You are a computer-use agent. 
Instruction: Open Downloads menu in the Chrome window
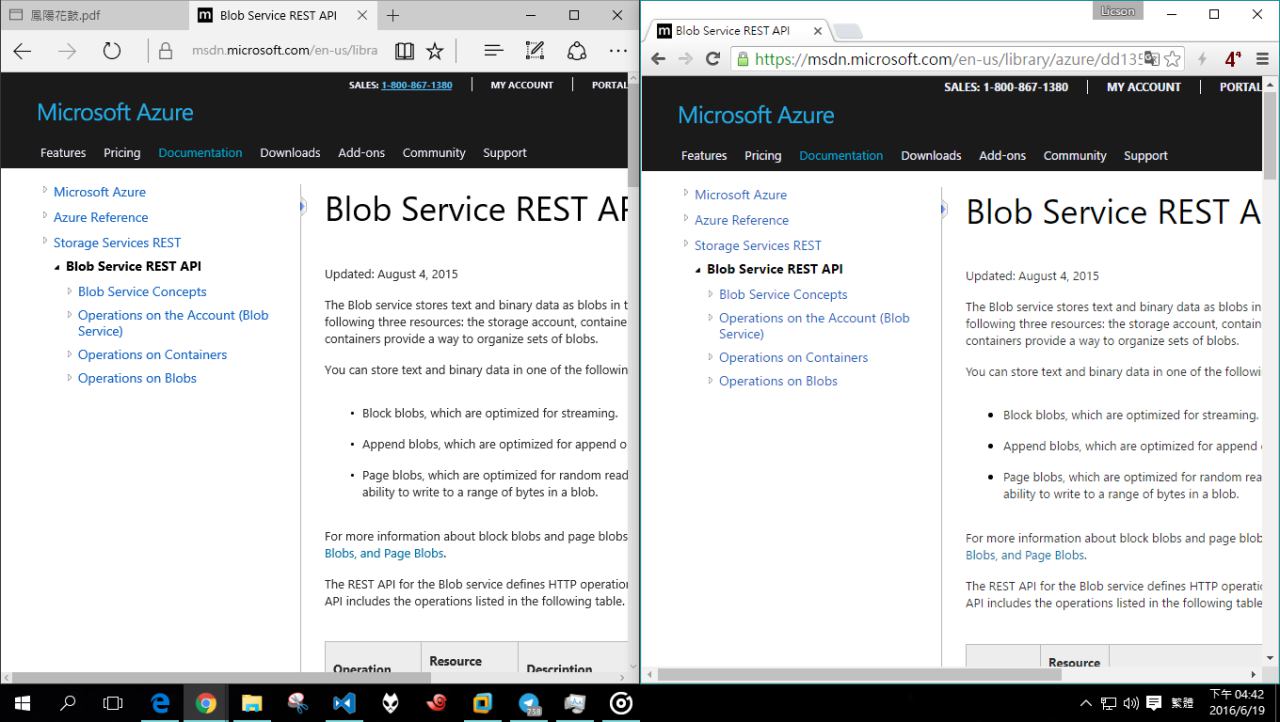point(930,156)
